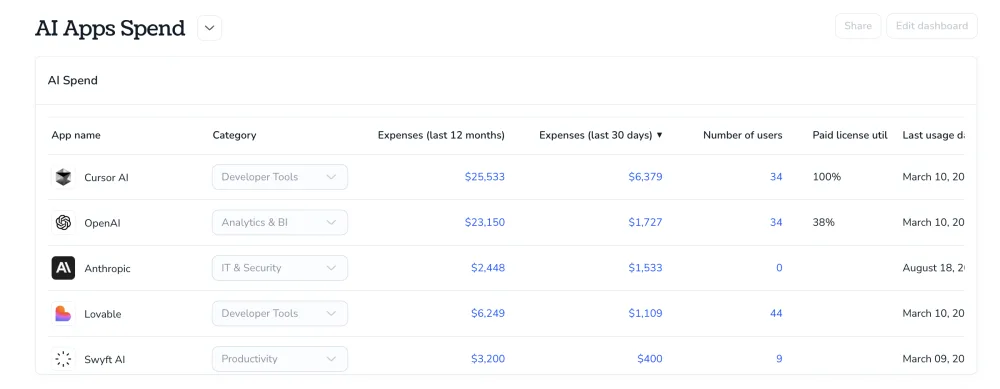Screen dimensions: 1000x389
Task: Open Cursor AI's Developer Tools category dropdown
Action: [x=280, y=177]
